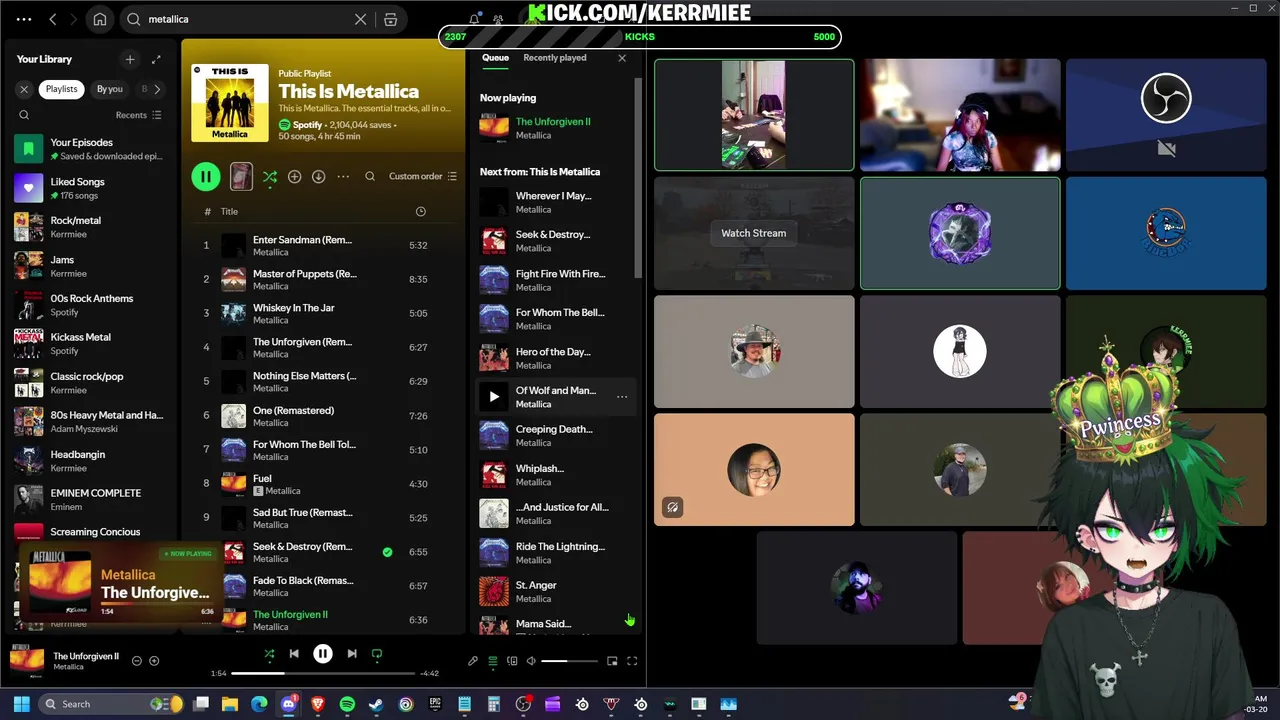The width and height of the screenshot is (1280, 720).
Task: Open the playlist preview thumbnail button
Action: pos(241,176)
